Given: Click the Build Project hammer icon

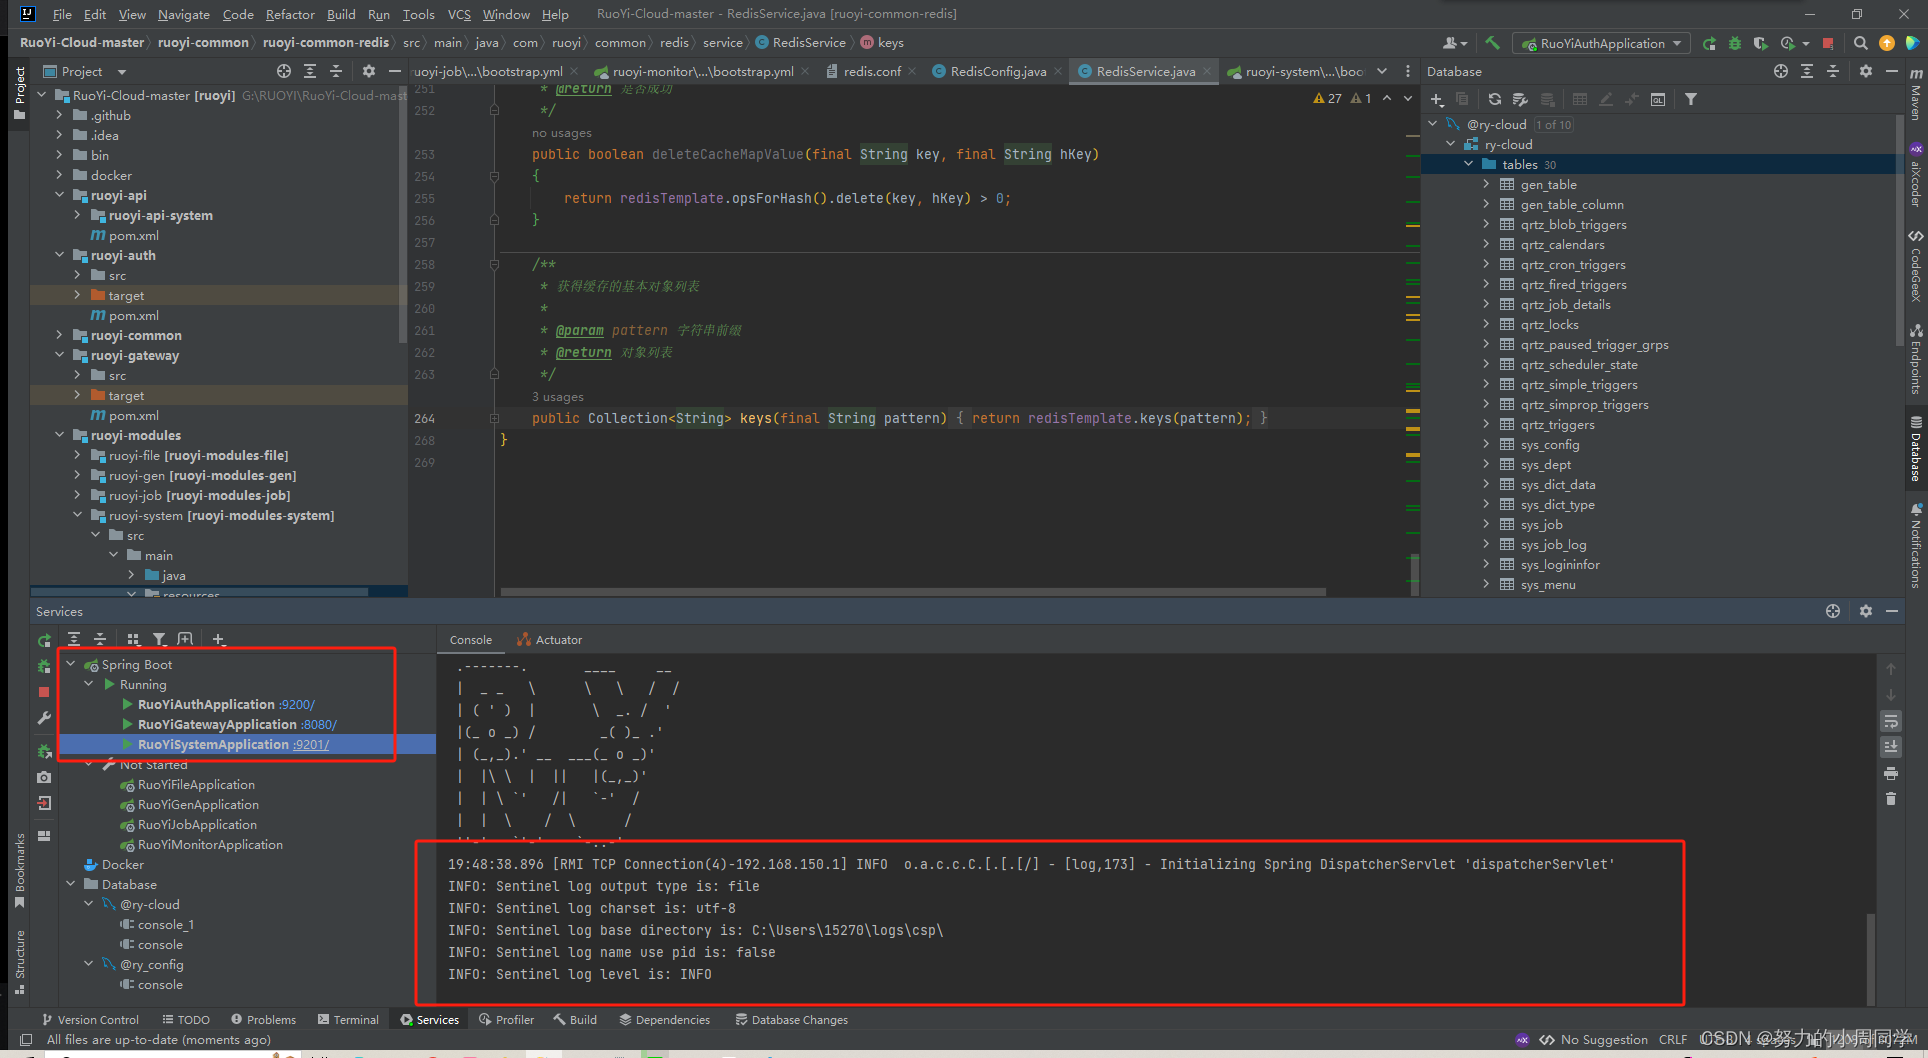Looking at the screenshot, I should click(1492, 43).
